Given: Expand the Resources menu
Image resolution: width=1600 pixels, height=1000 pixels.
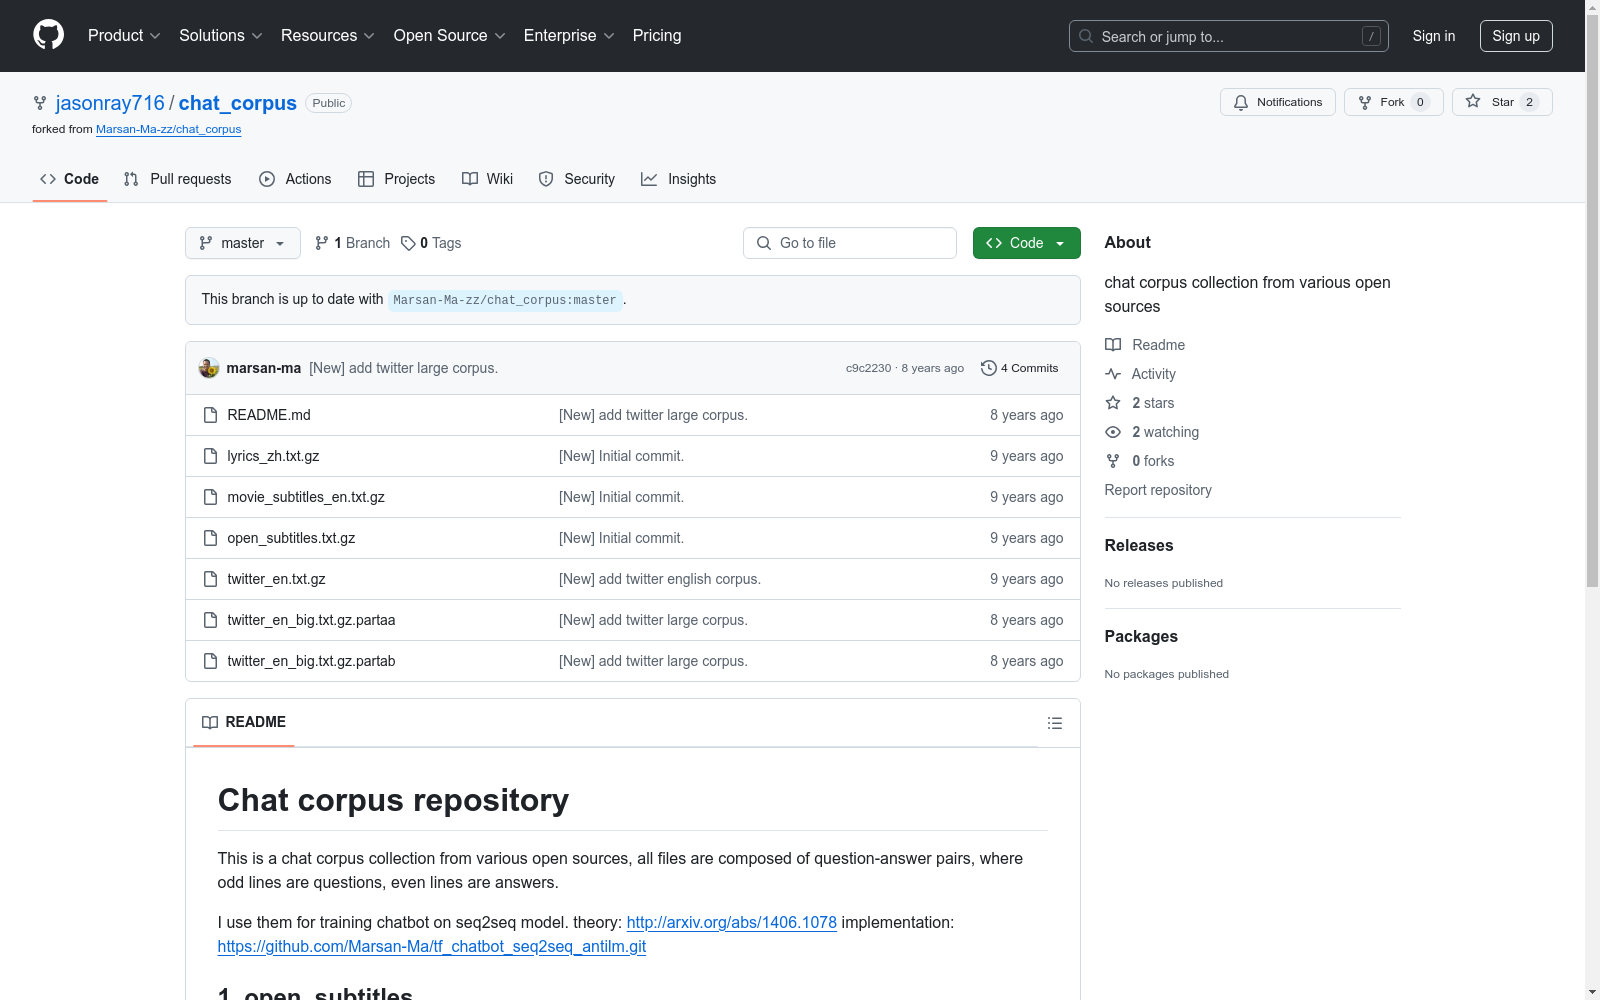Looking at the screenshot, I should point(328,36).
